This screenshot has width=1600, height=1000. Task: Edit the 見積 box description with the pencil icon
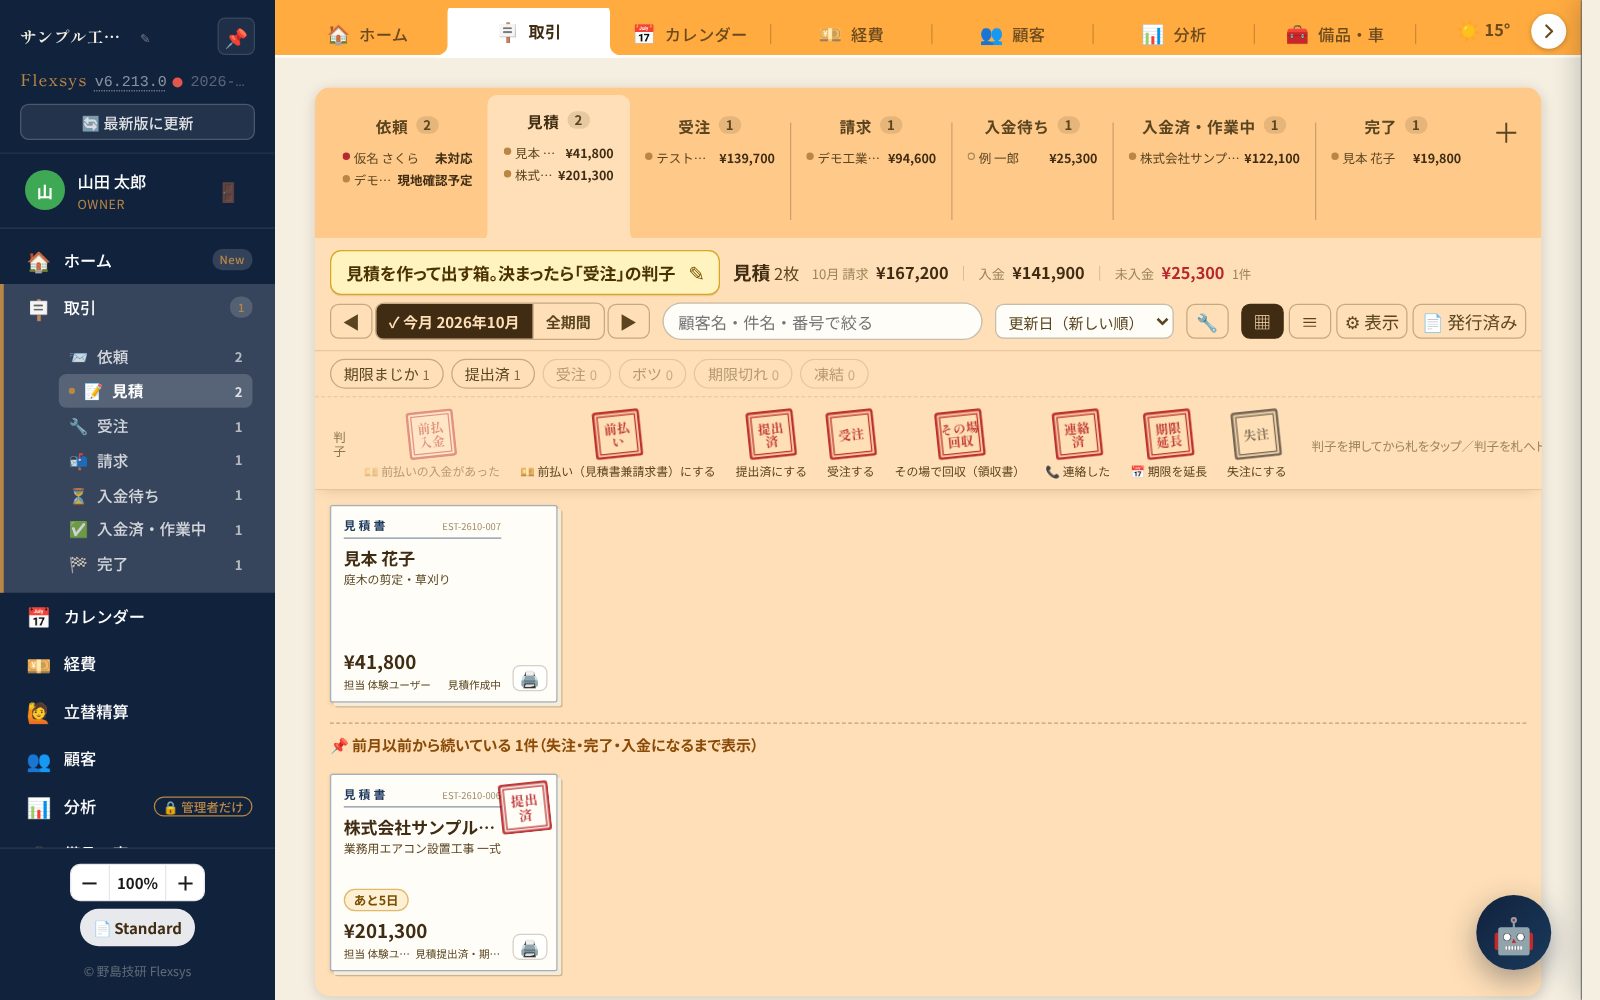pyautogui.click(x=696, y=273)
